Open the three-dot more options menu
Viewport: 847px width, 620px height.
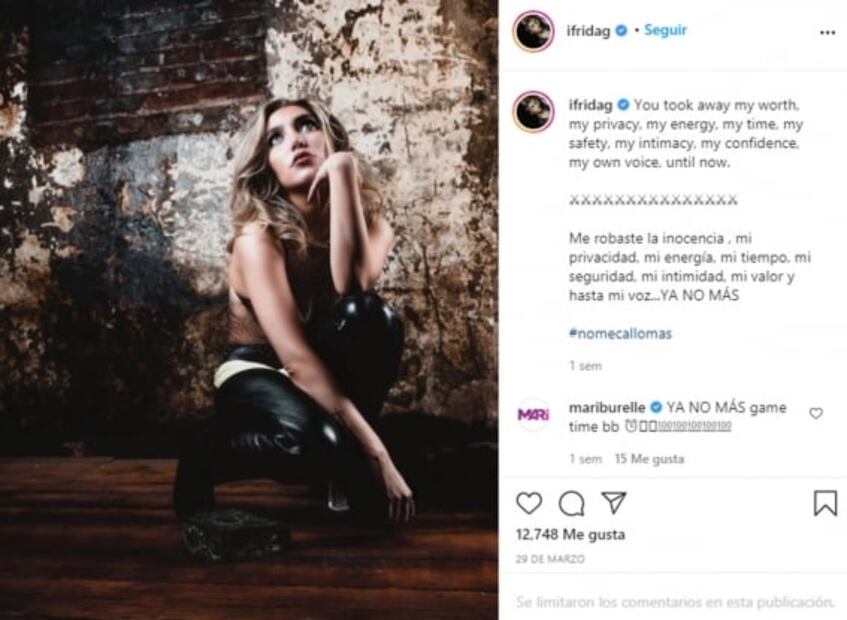click(827, 32)
